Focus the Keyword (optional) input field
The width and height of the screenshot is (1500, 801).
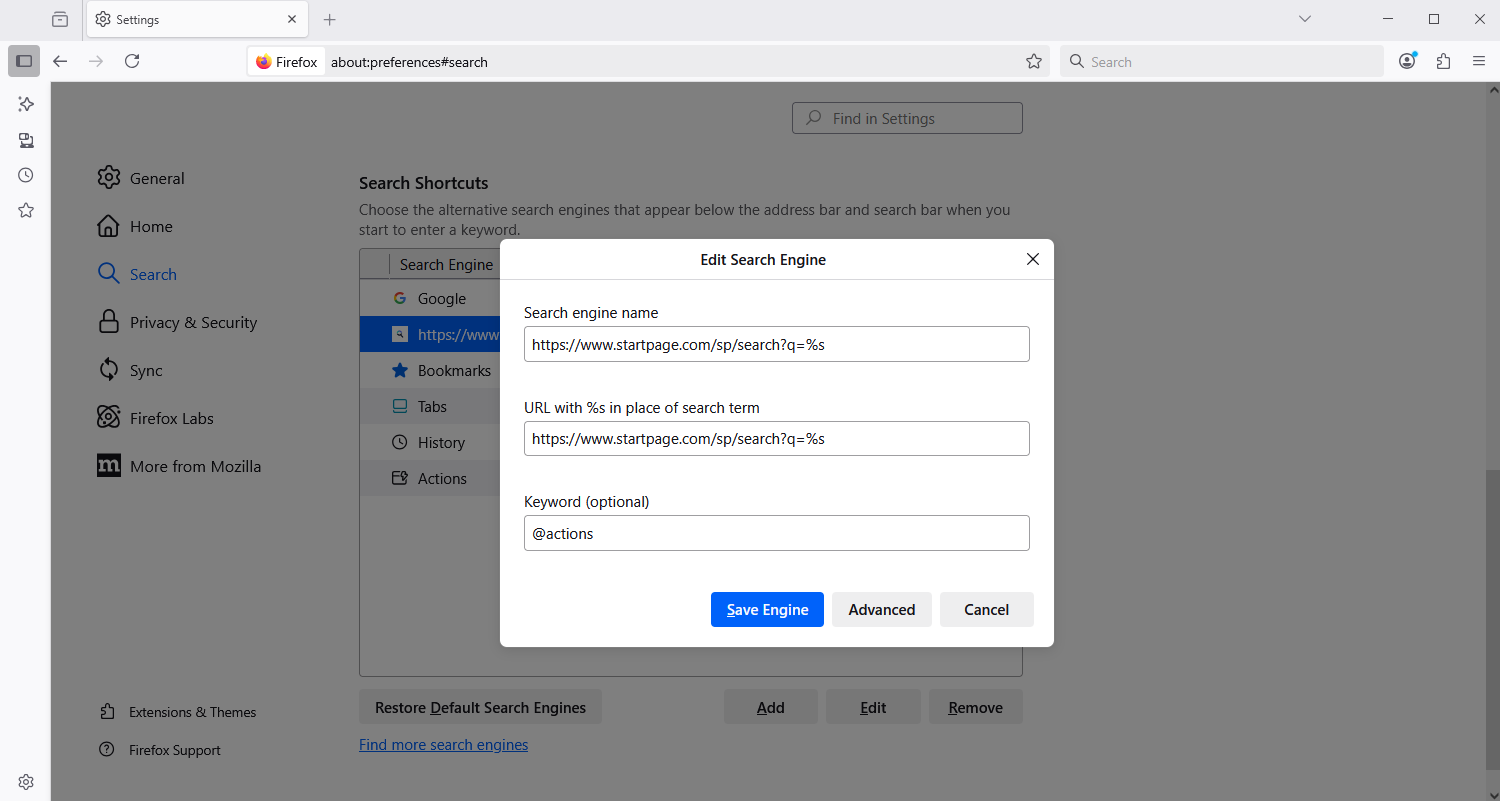point(776,533)
